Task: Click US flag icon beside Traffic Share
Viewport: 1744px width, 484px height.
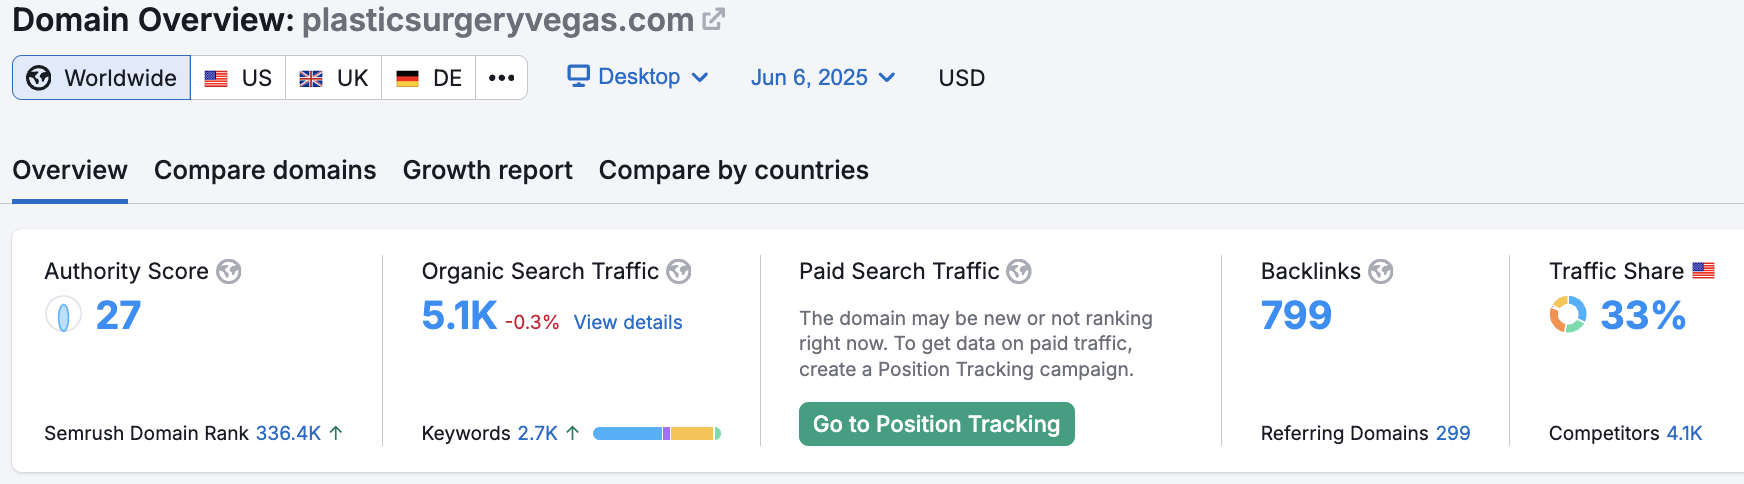Action: pos(1704,270)
